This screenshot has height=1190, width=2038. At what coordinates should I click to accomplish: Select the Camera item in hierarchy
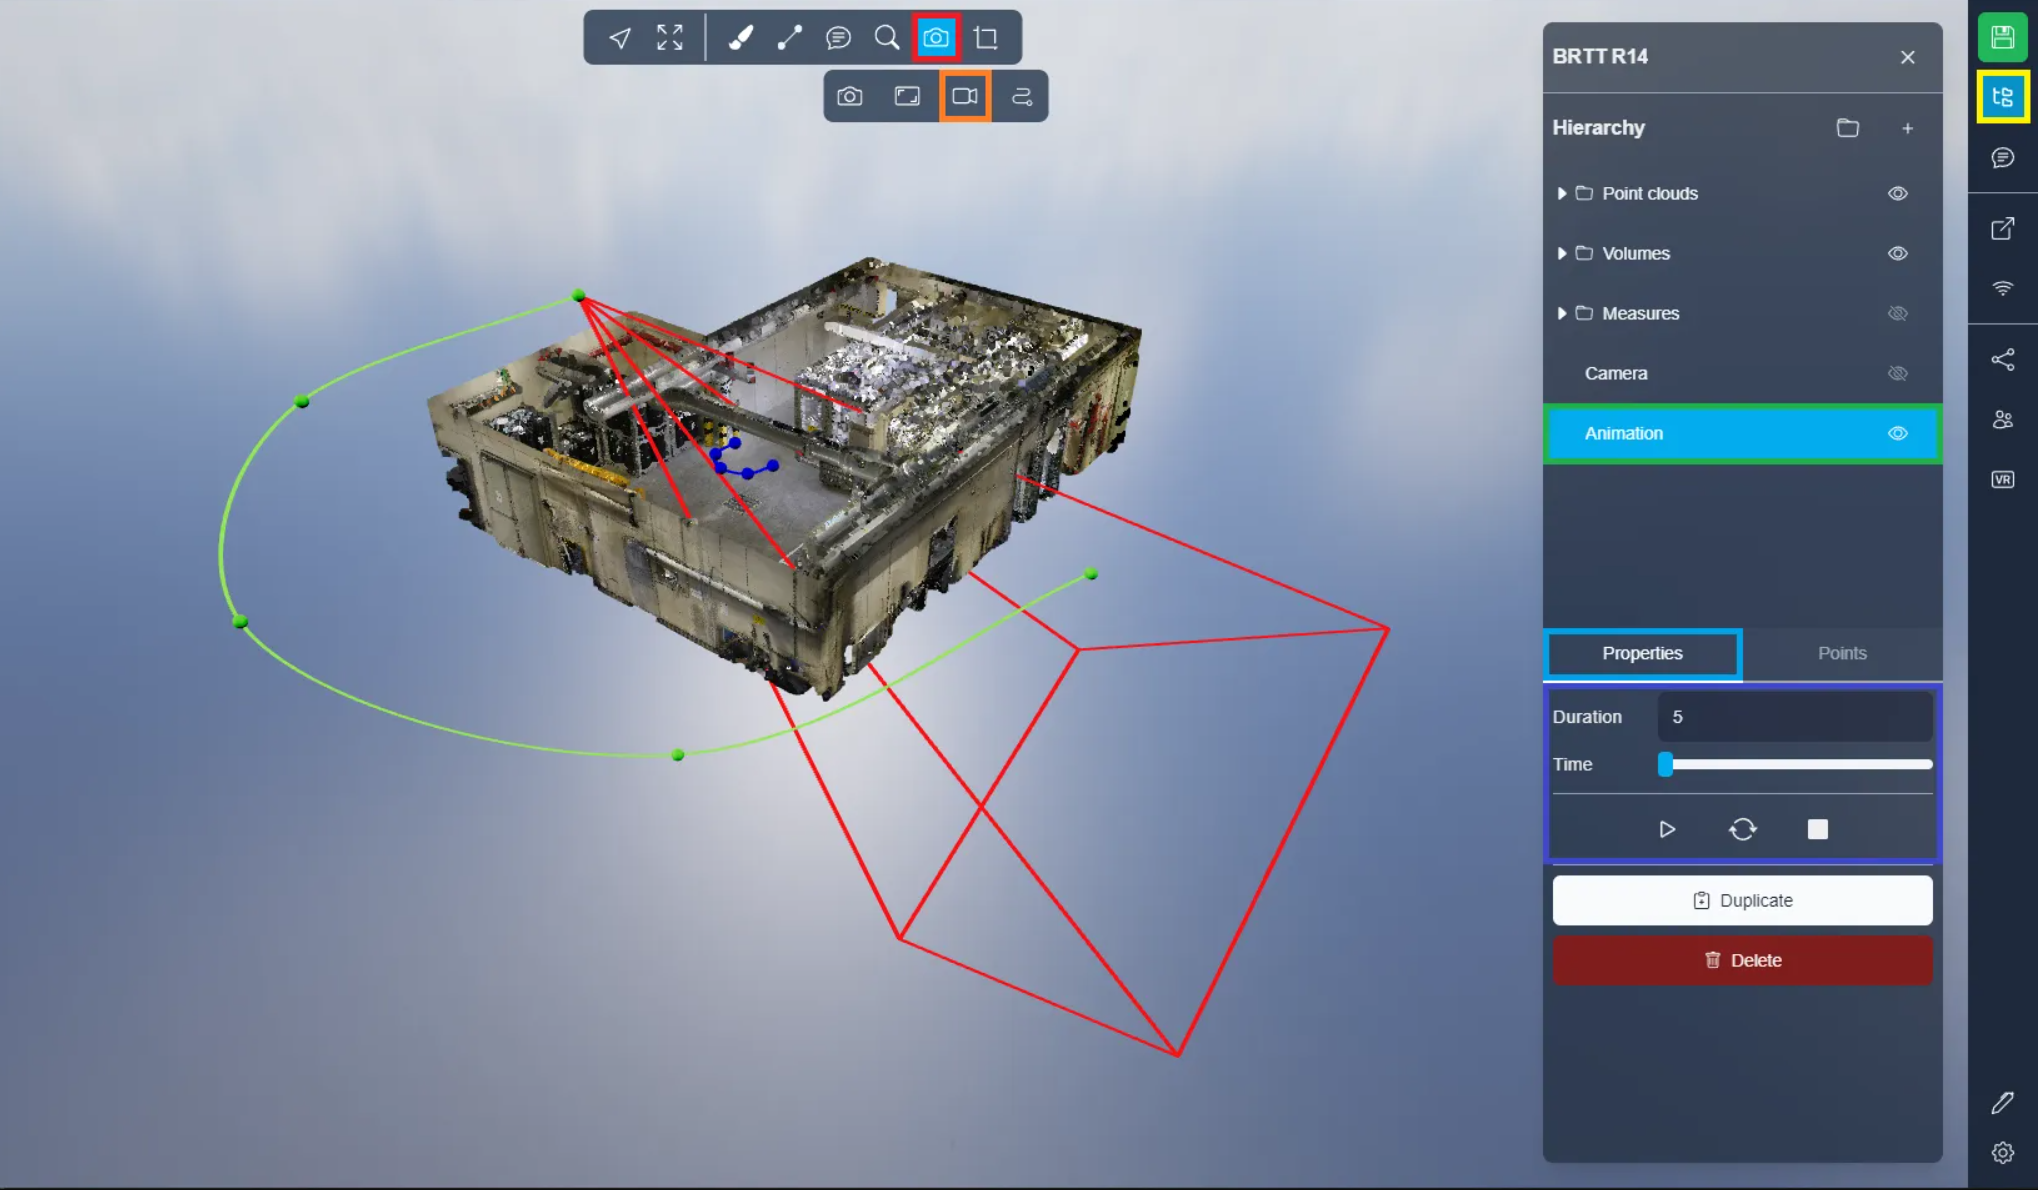click(x=1615, y=373)
